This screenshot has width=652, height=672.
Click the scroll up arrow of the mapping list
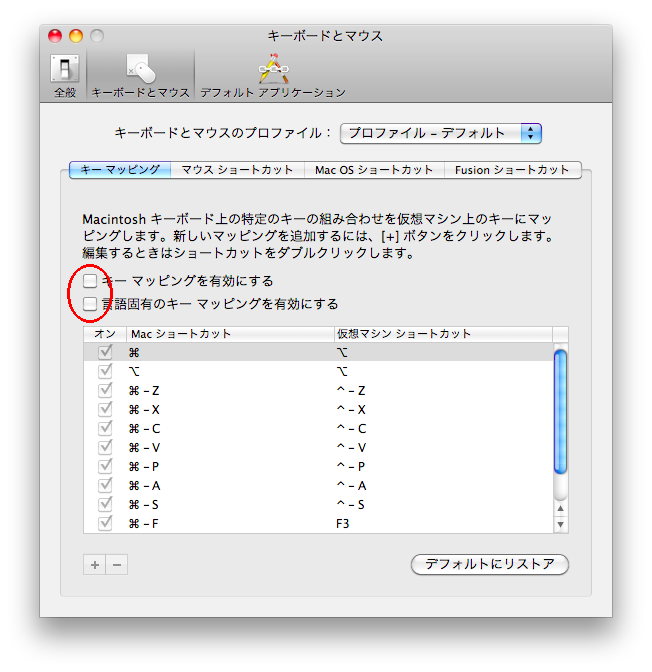[x=560, y=509]
